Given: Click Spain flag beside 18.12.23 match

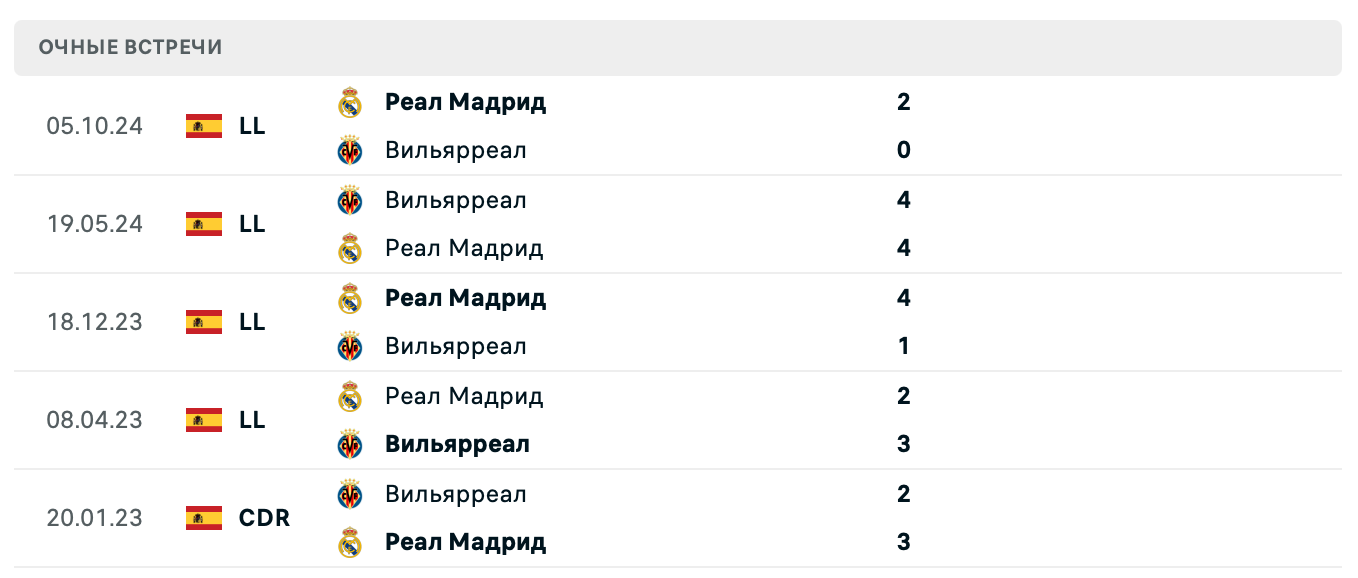Looking at the screenshot, I should (x=204, y=322).
